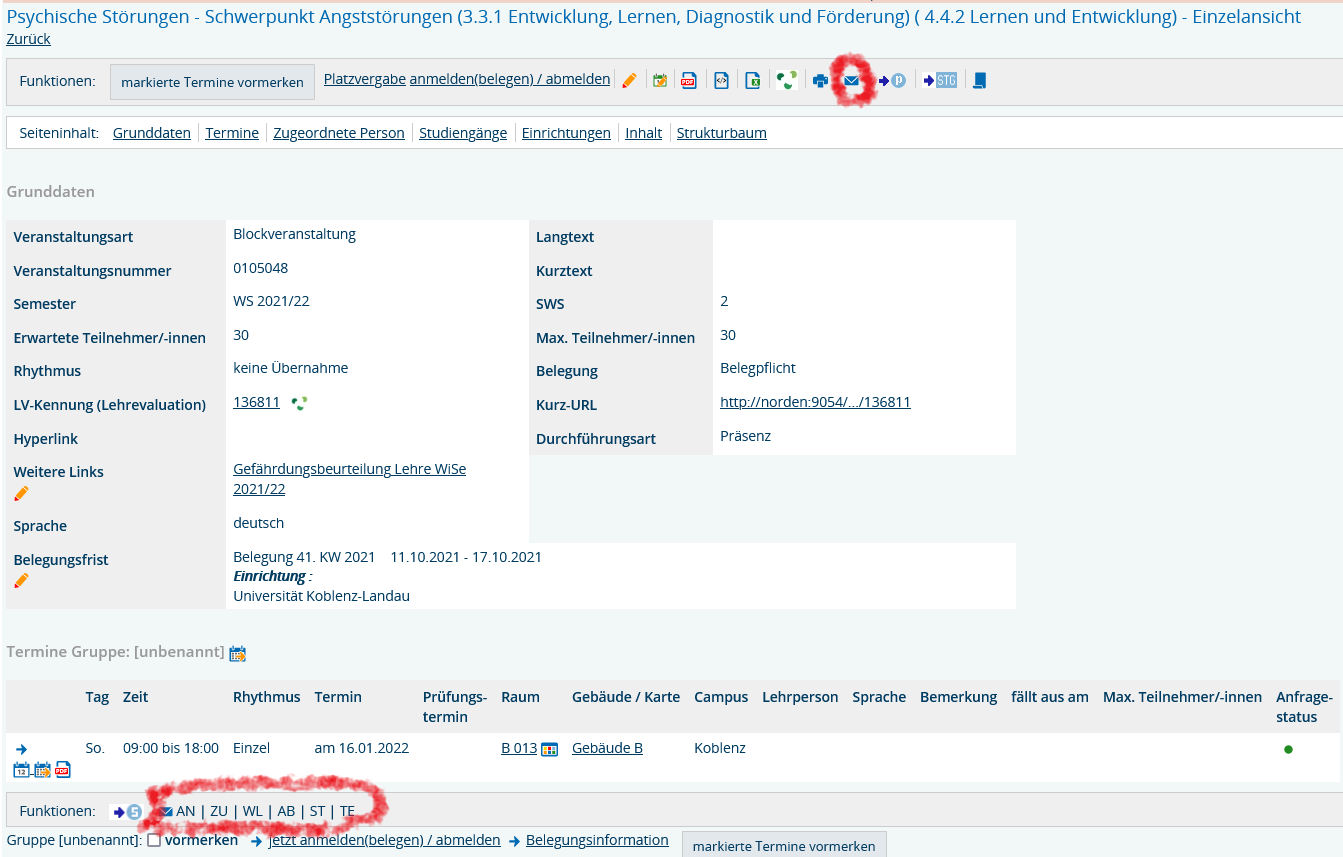Viewport: 1343px width, 857px height.
Task: Click the printer icon in the toolbar
Action: (820, 81)
